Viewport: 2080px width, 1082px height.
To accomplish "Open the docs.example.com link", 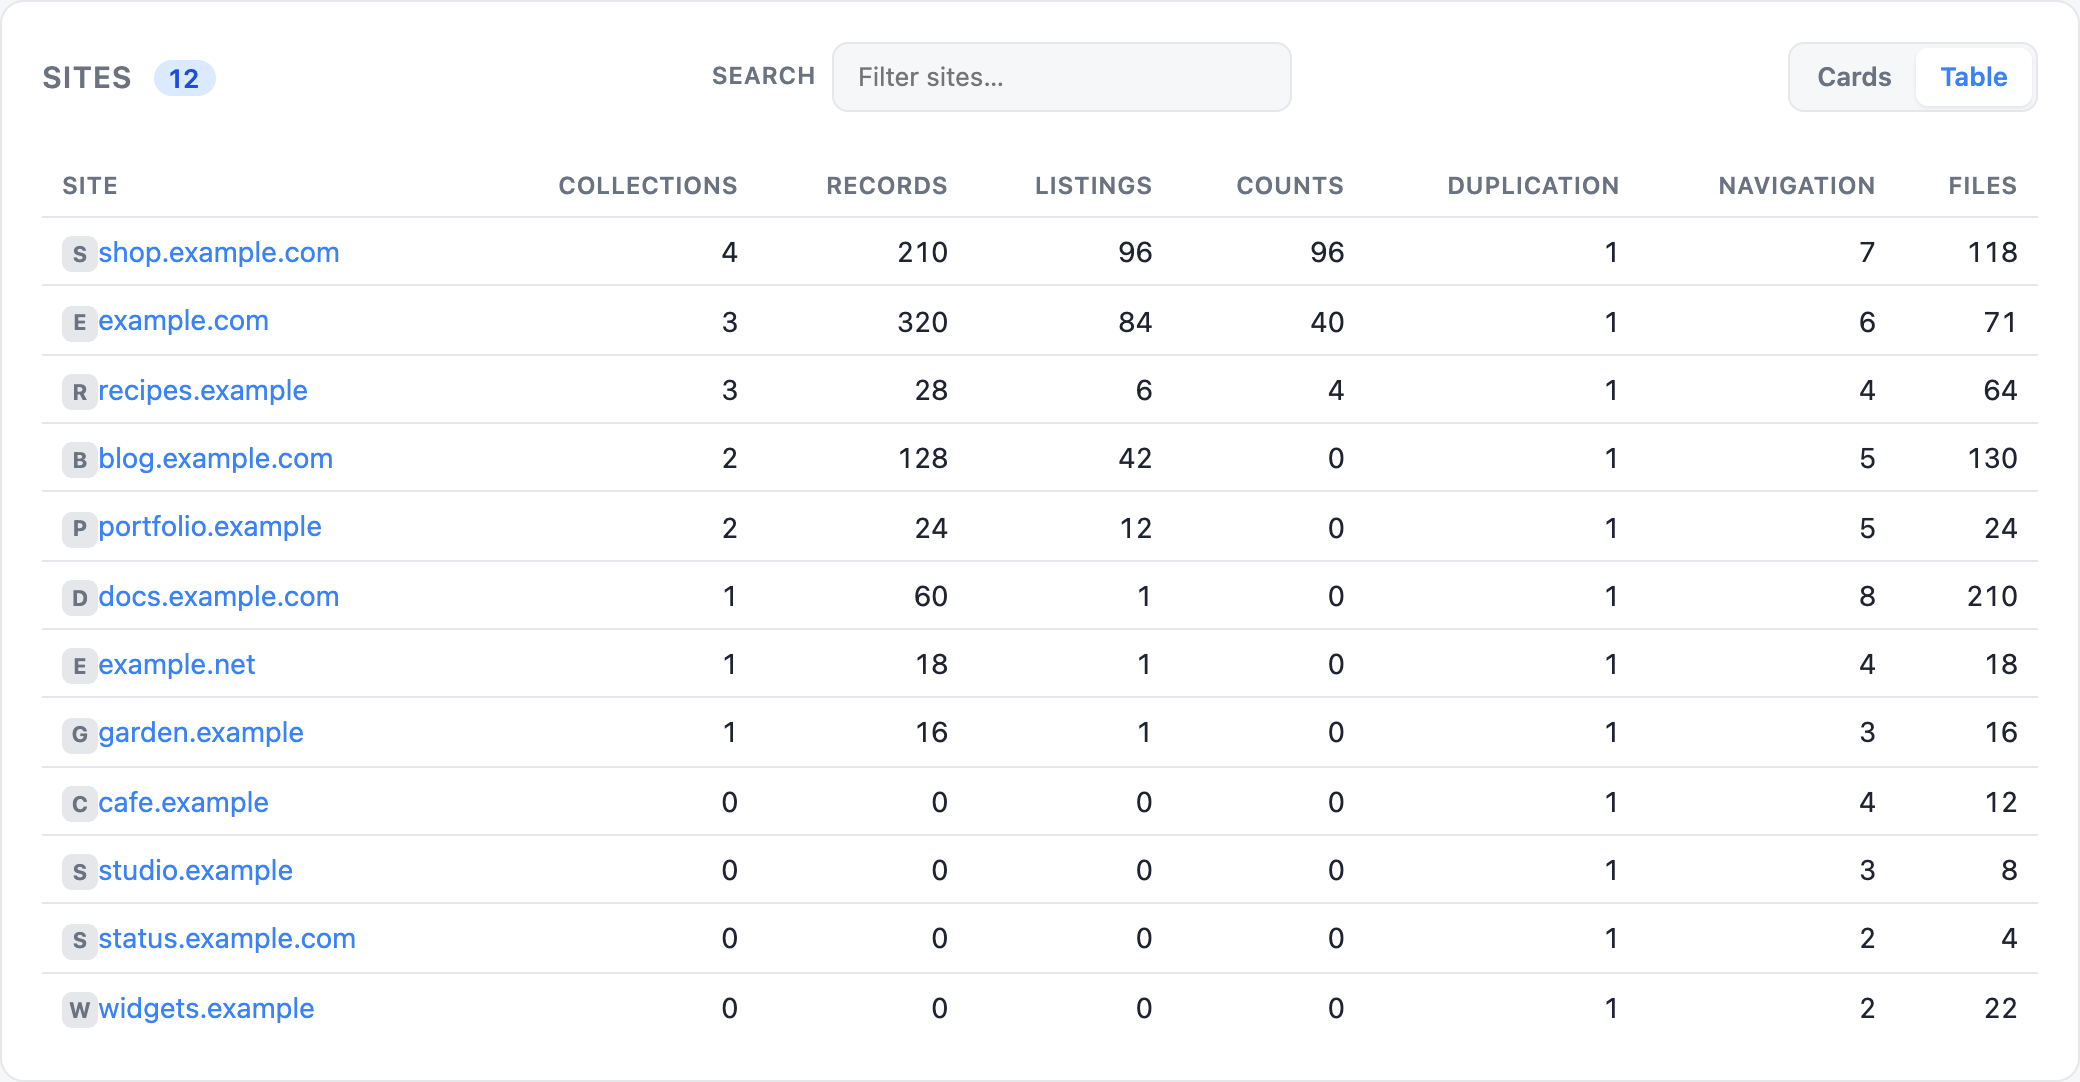I will point(219,596).
